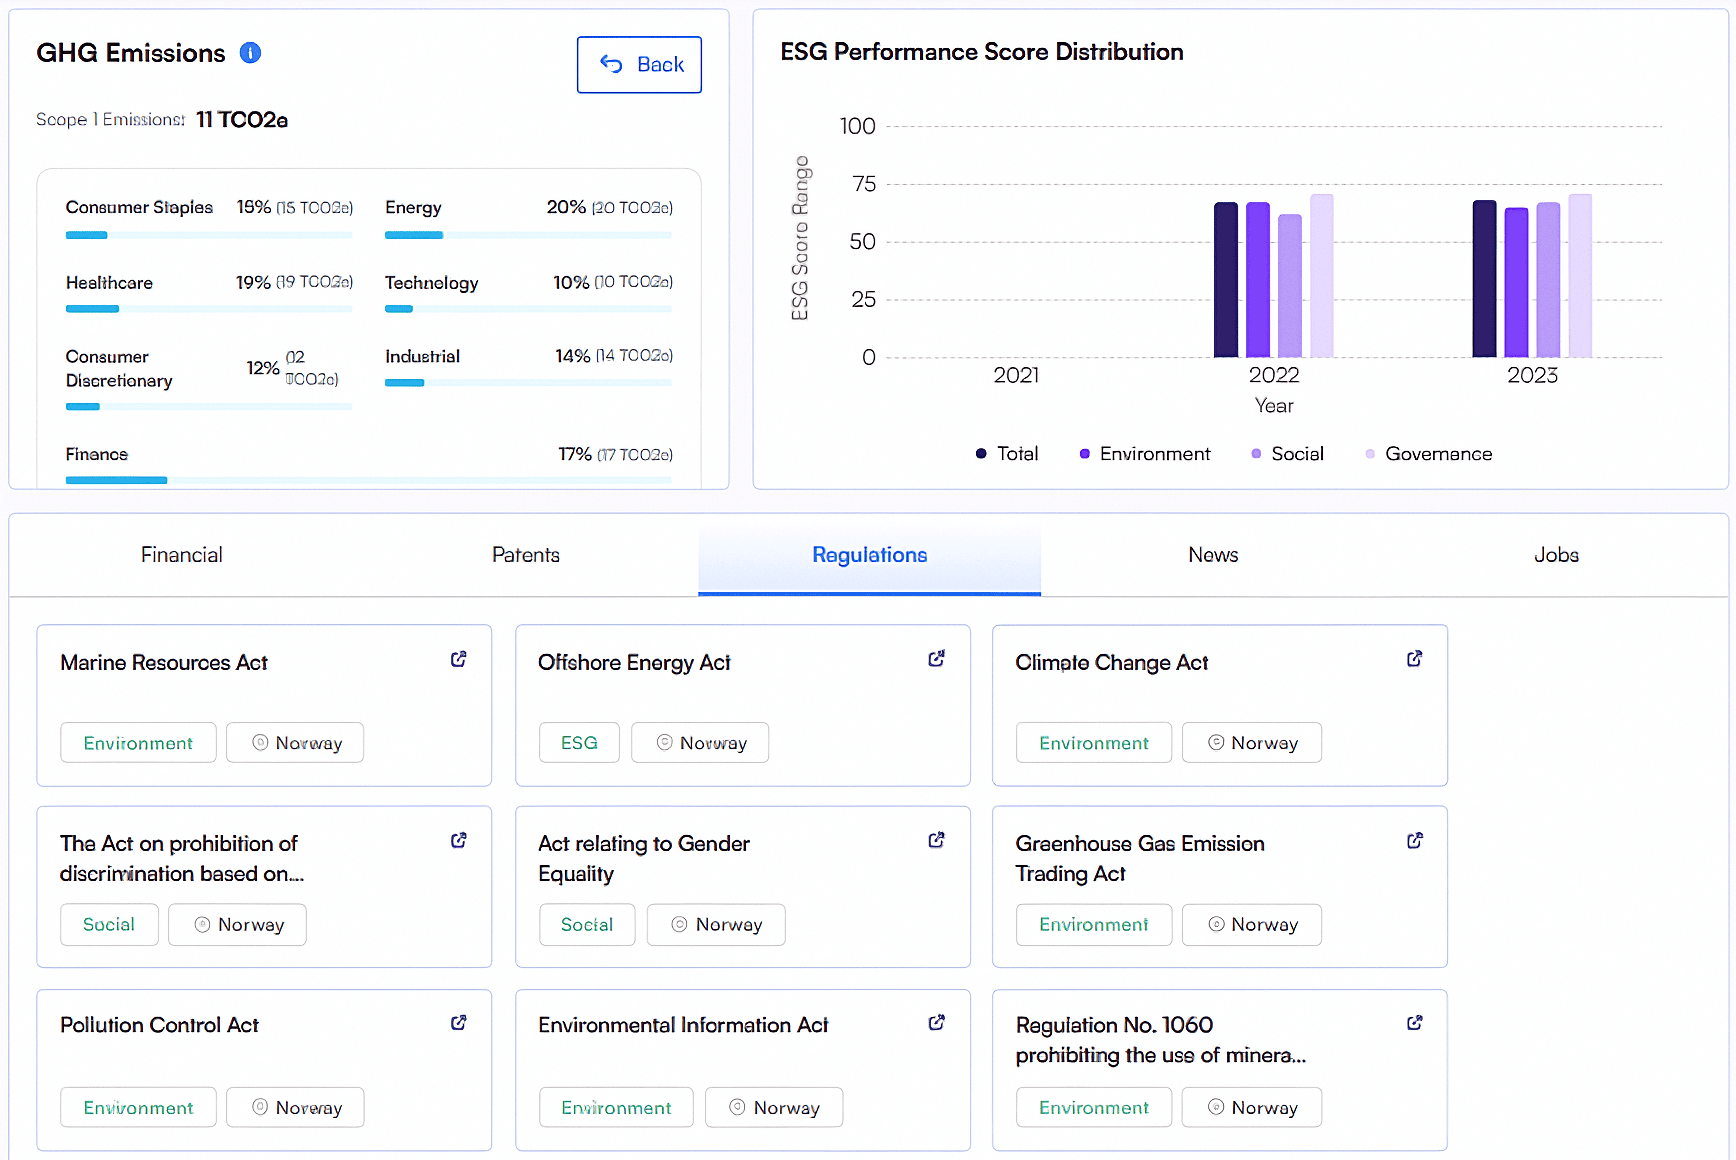Click the Pollution Control Act title
Image resolution: width=1736 pixels, height=1160 pixels.
click(159, 1025)
